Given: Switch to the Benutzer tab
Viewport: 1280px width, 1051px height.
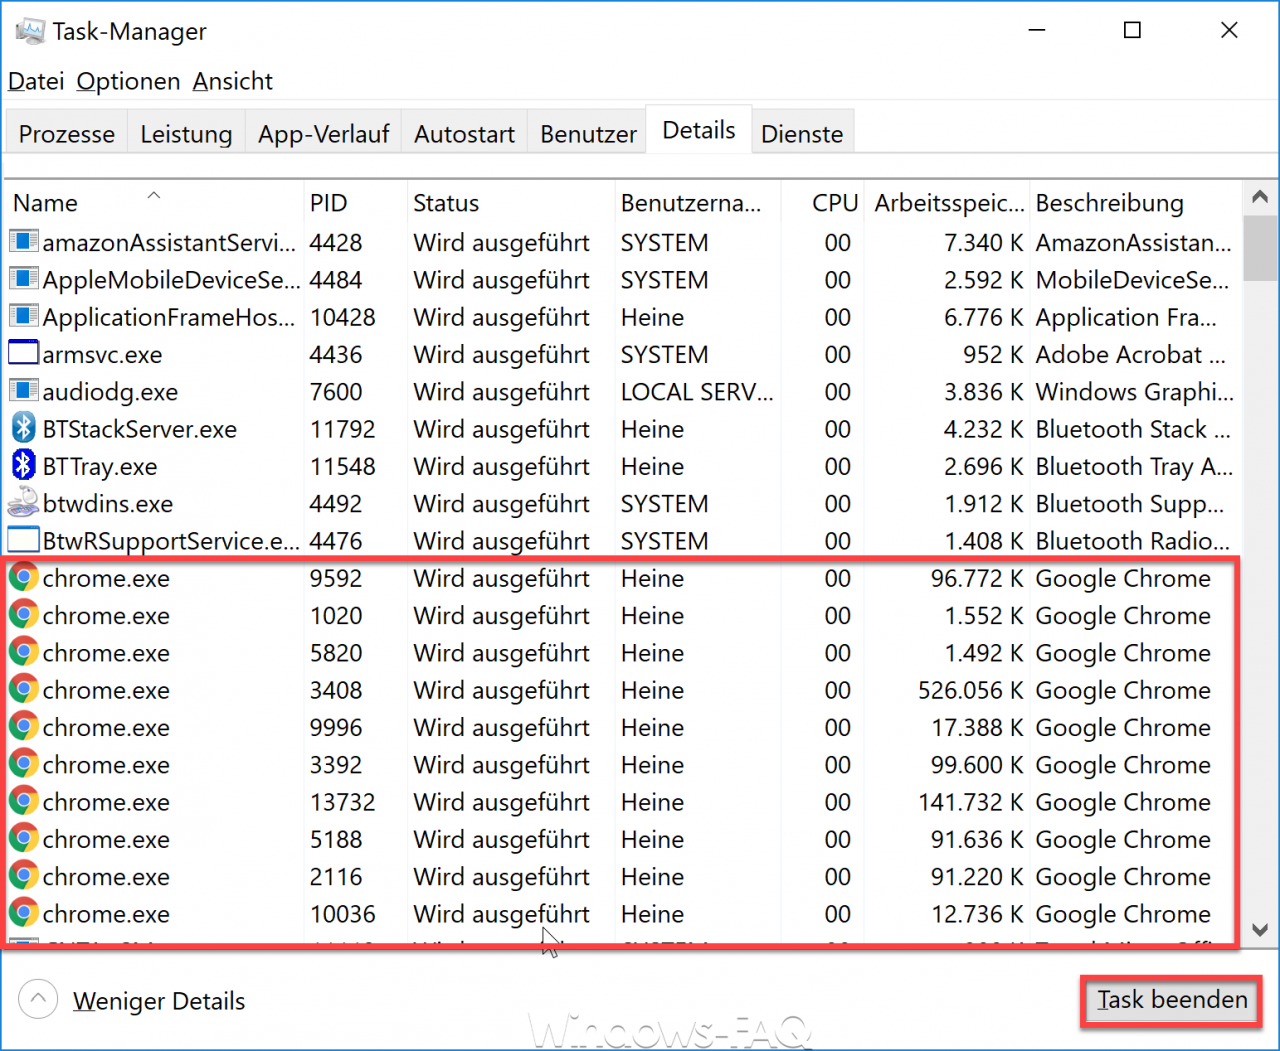Looking at the screenshot, I should 588,133.
